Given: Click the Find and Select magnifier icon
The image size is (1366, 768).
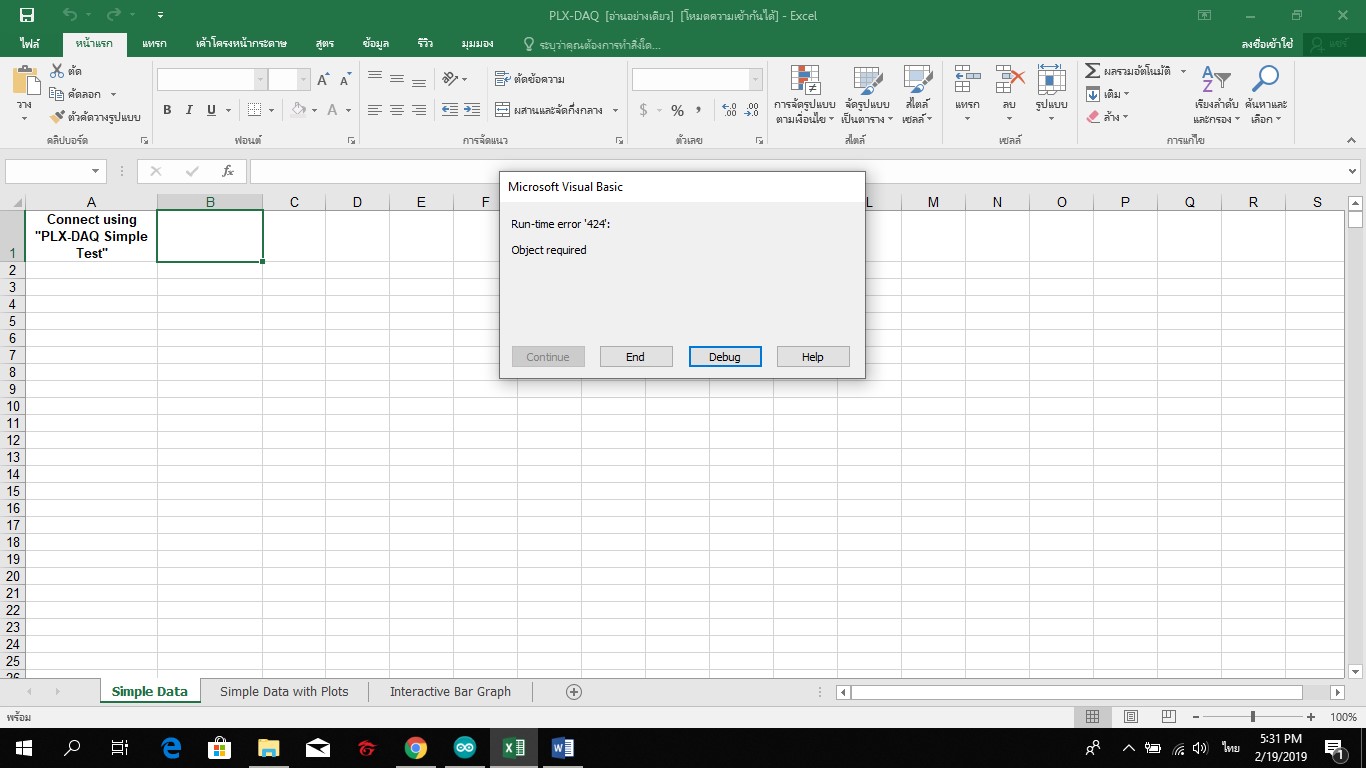Looking at the screenshot, I should click(1266, 79).
